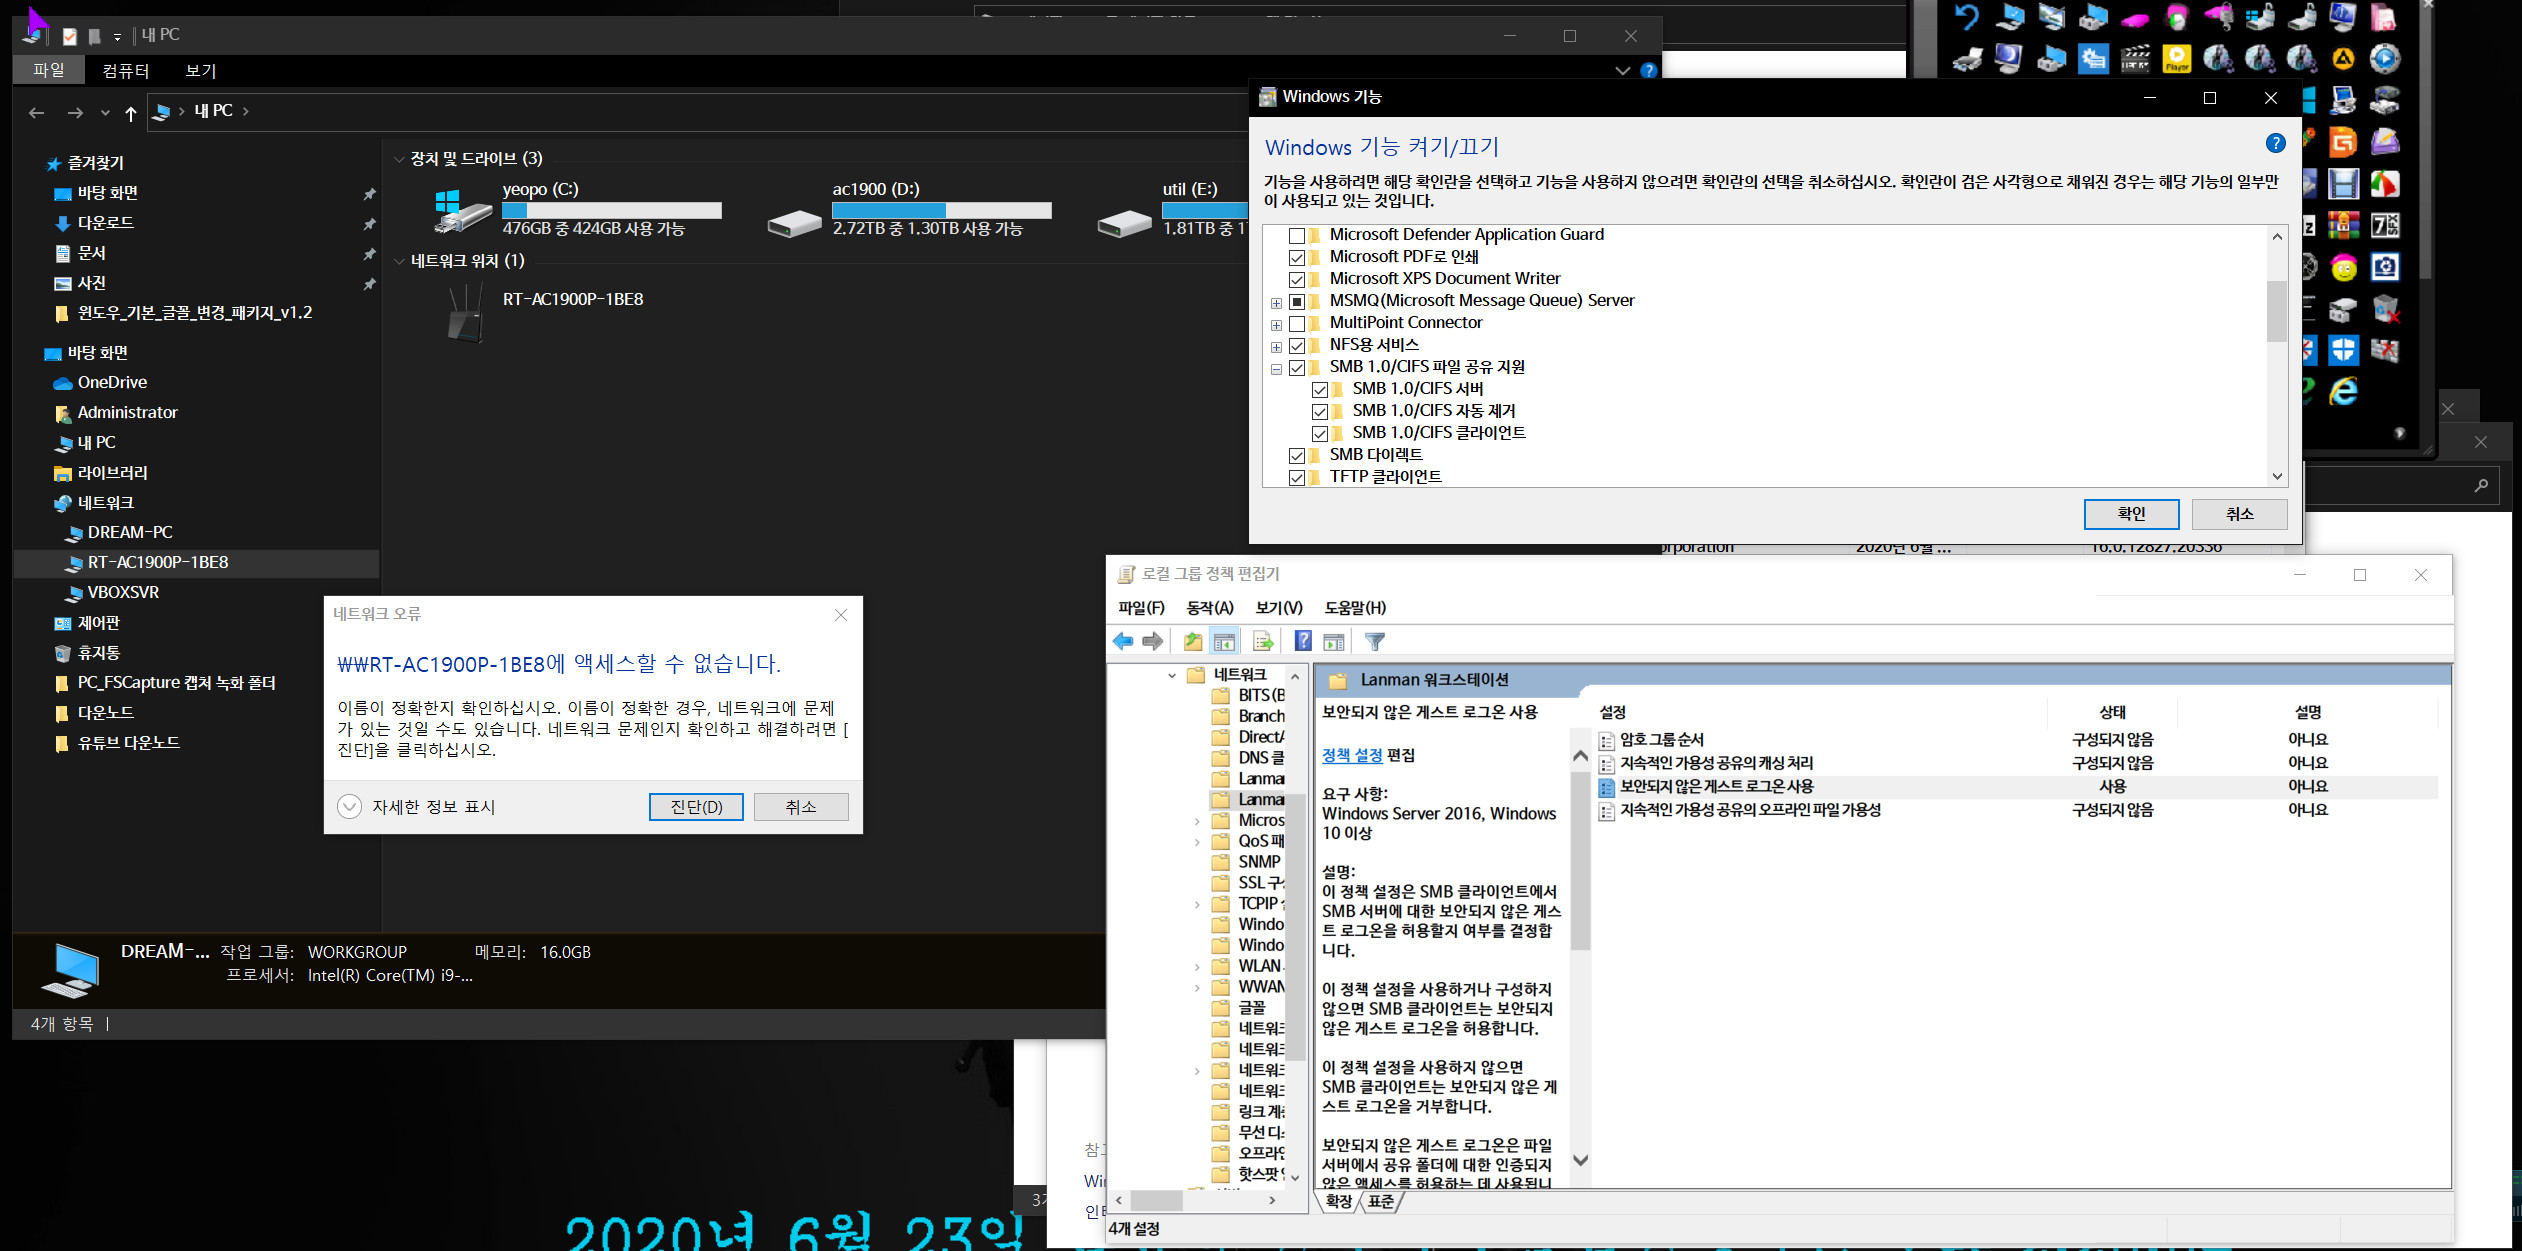Open the 도움말(H) menu in Group Policy Editor

pos(1355,608)
